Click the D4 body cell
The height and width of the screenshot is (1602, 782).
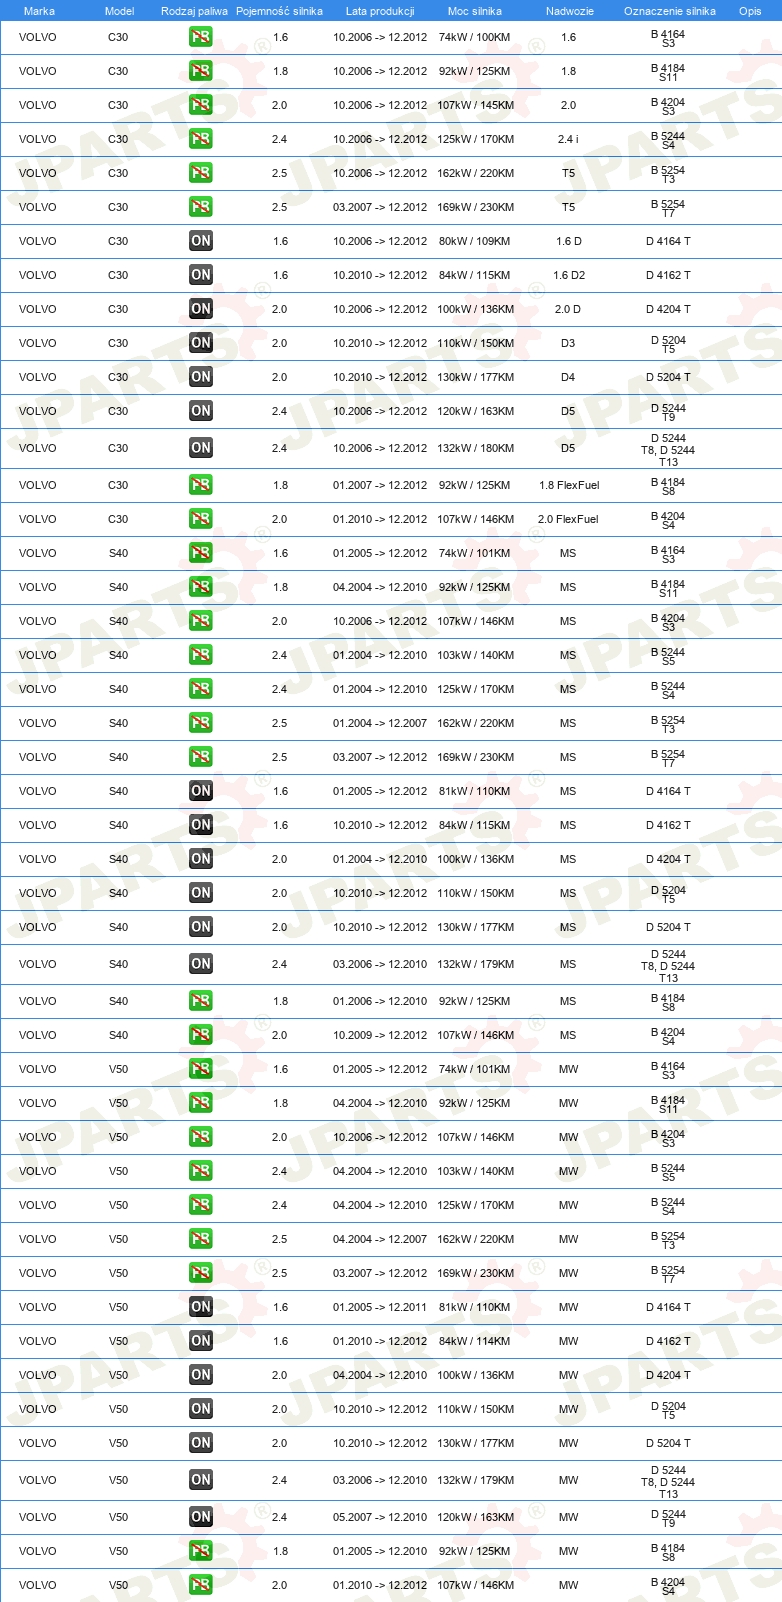click(x=568, y=377)
